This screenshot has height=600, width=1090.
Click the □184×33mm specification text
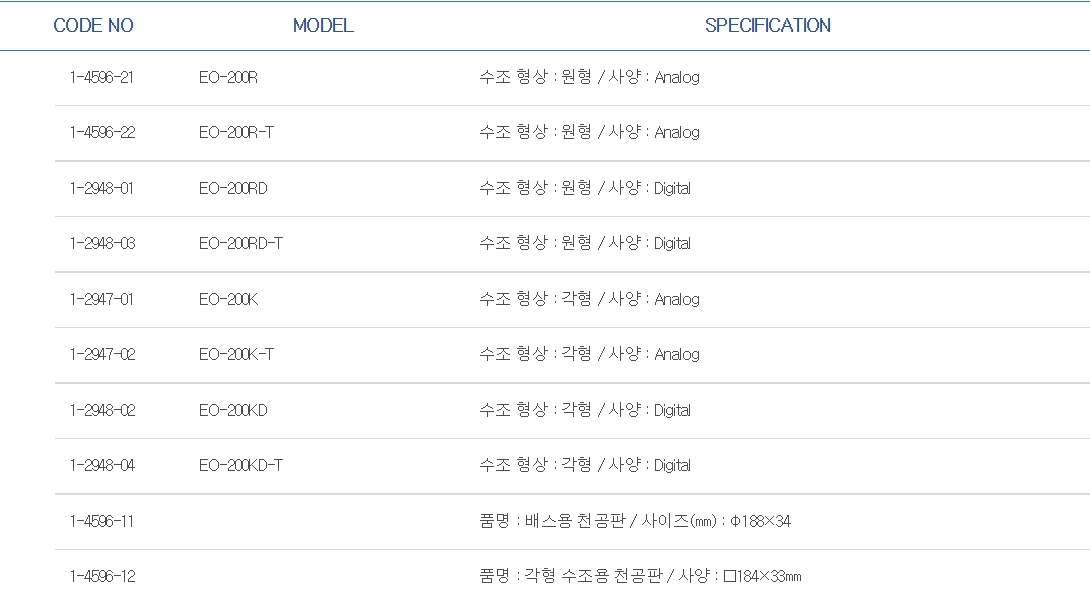click(762, 577)
